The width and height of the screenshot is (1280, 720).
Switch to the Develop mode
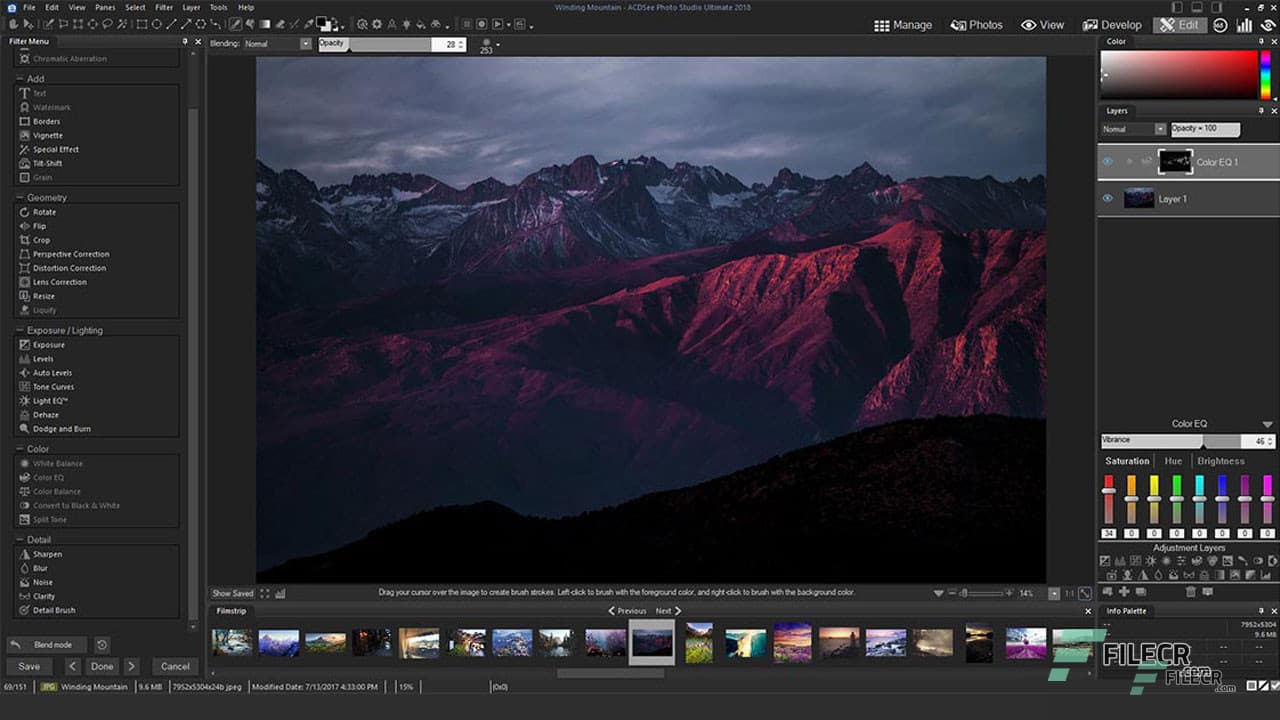tap(1112, 24)
